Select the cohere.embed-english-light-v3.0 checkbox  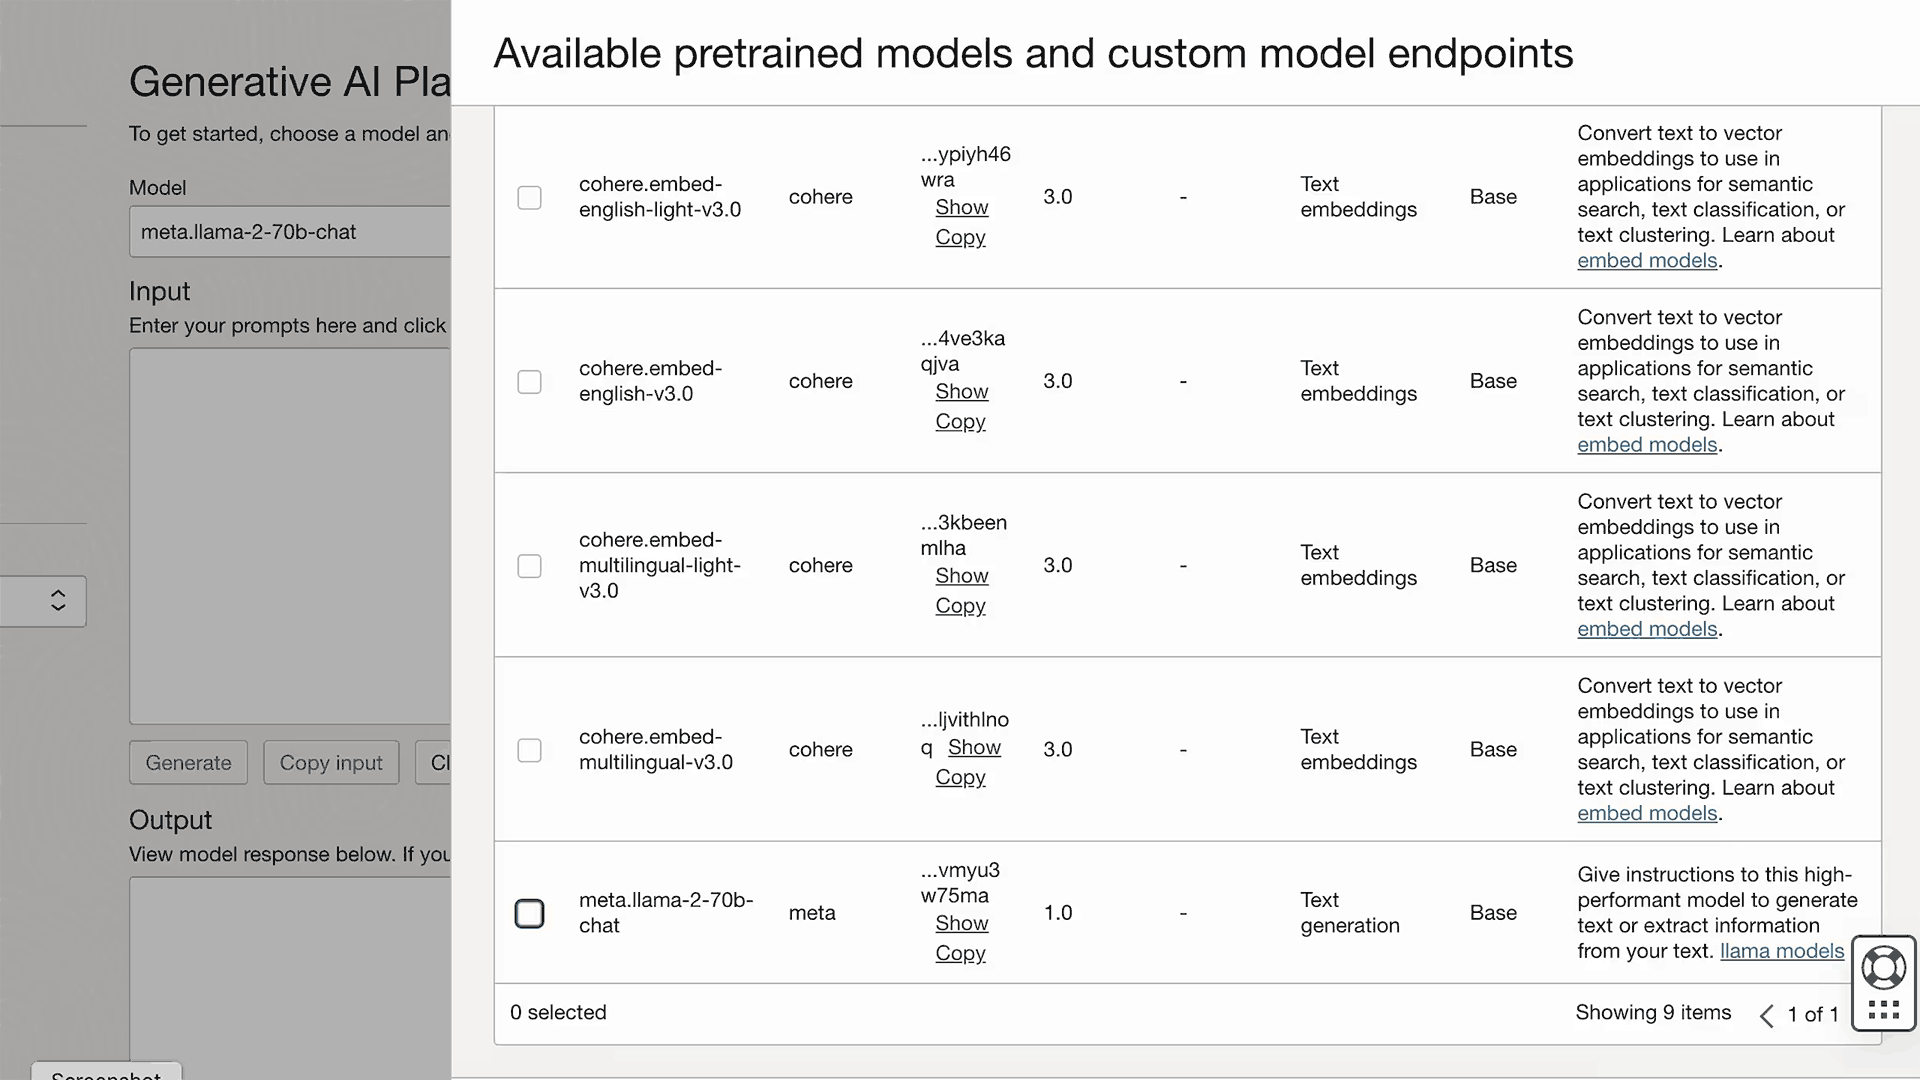[529, 197]
